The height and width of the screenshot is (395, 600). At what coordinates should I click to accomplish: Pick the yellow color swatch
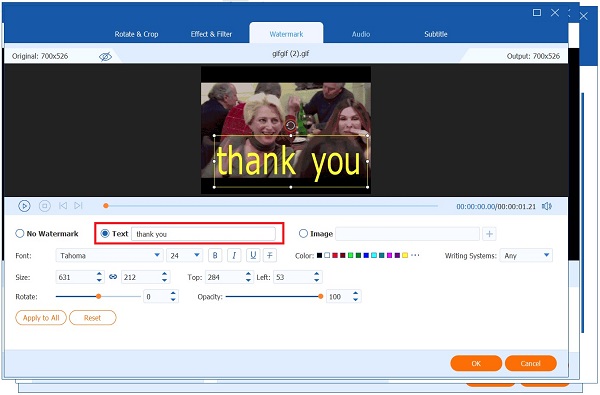pyautogui.click(x=405, y=255)
